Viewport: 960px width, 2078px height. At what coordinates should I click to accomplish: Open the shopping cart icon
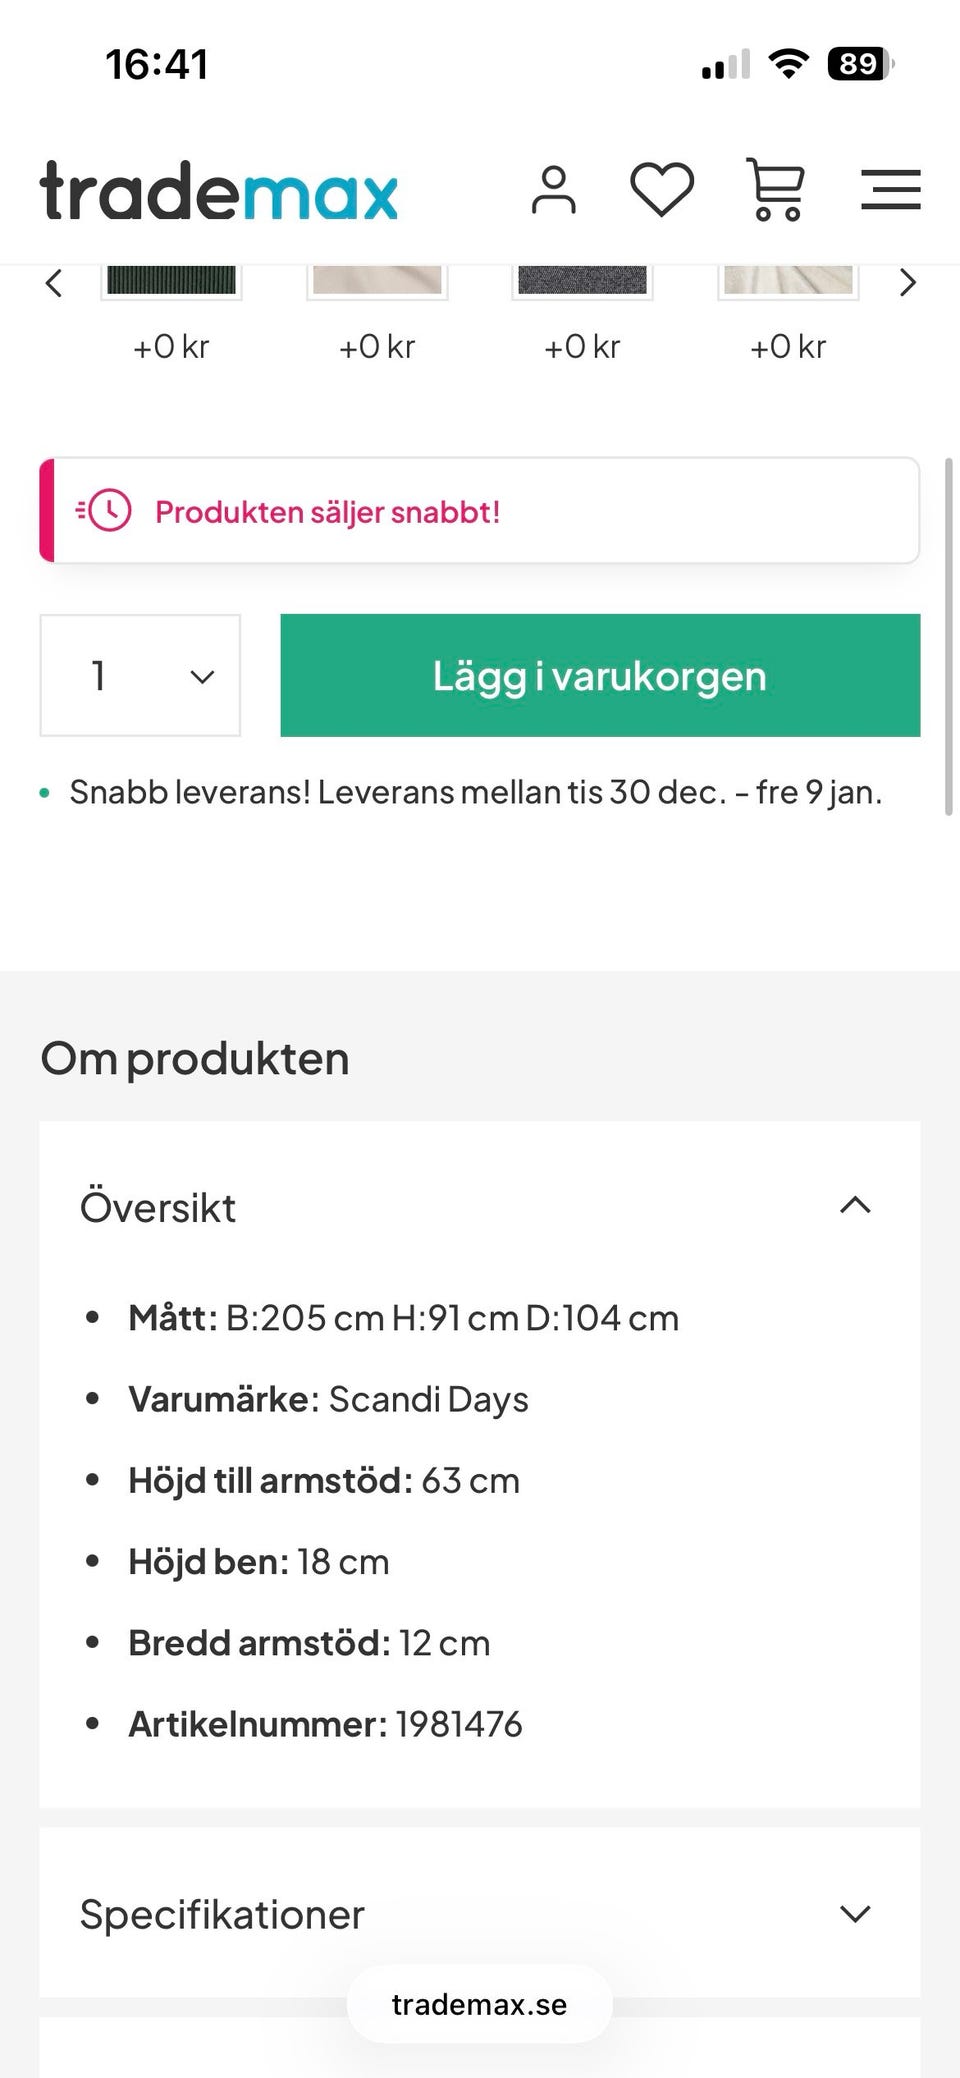pos(775,189)
